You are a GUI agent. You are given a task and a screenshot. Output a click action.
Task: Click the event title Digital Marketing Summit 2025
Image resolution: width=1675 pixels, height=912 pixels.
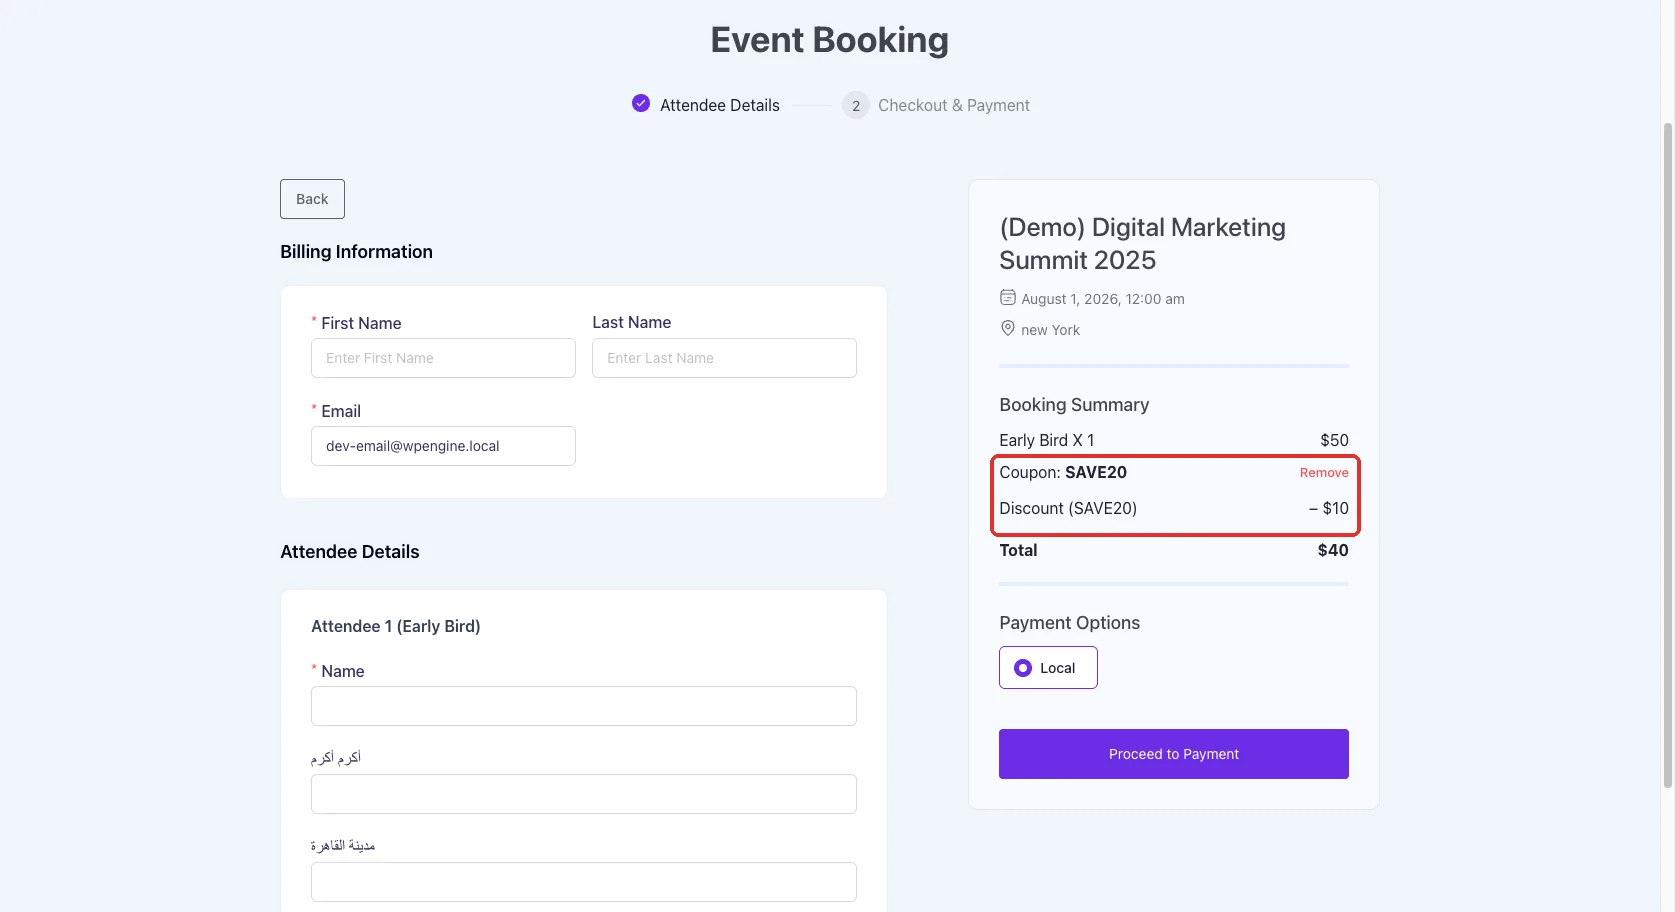tap(1142, 243)
